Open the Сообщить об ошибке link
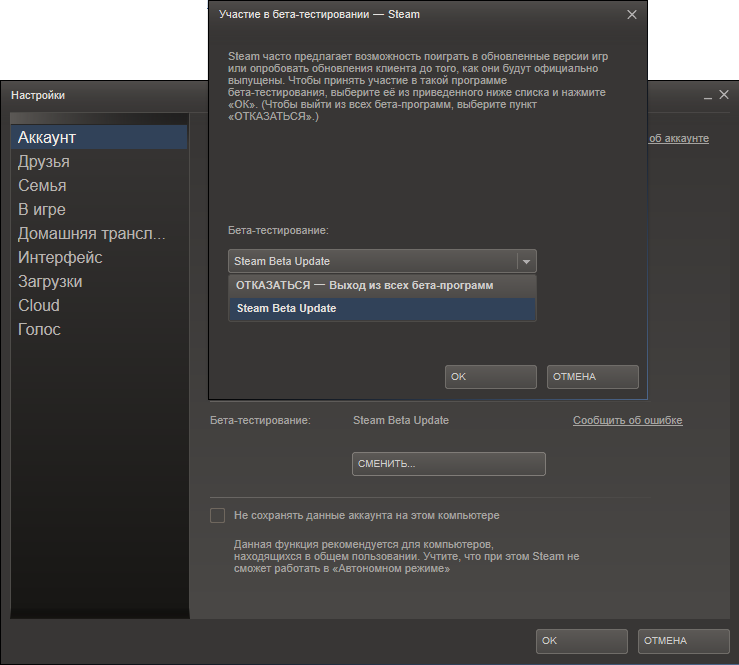 click(x=627, y=420)
